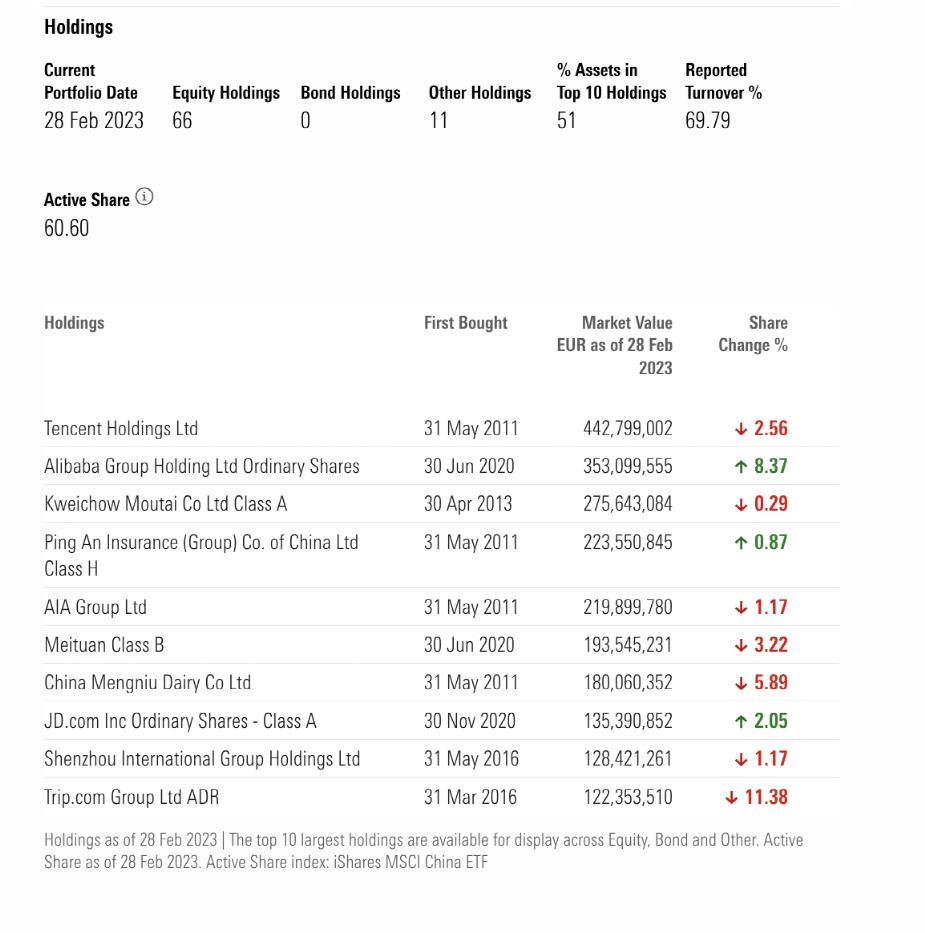
Task: Open AIA Group Ltd holding
Action: coord(95,607)
